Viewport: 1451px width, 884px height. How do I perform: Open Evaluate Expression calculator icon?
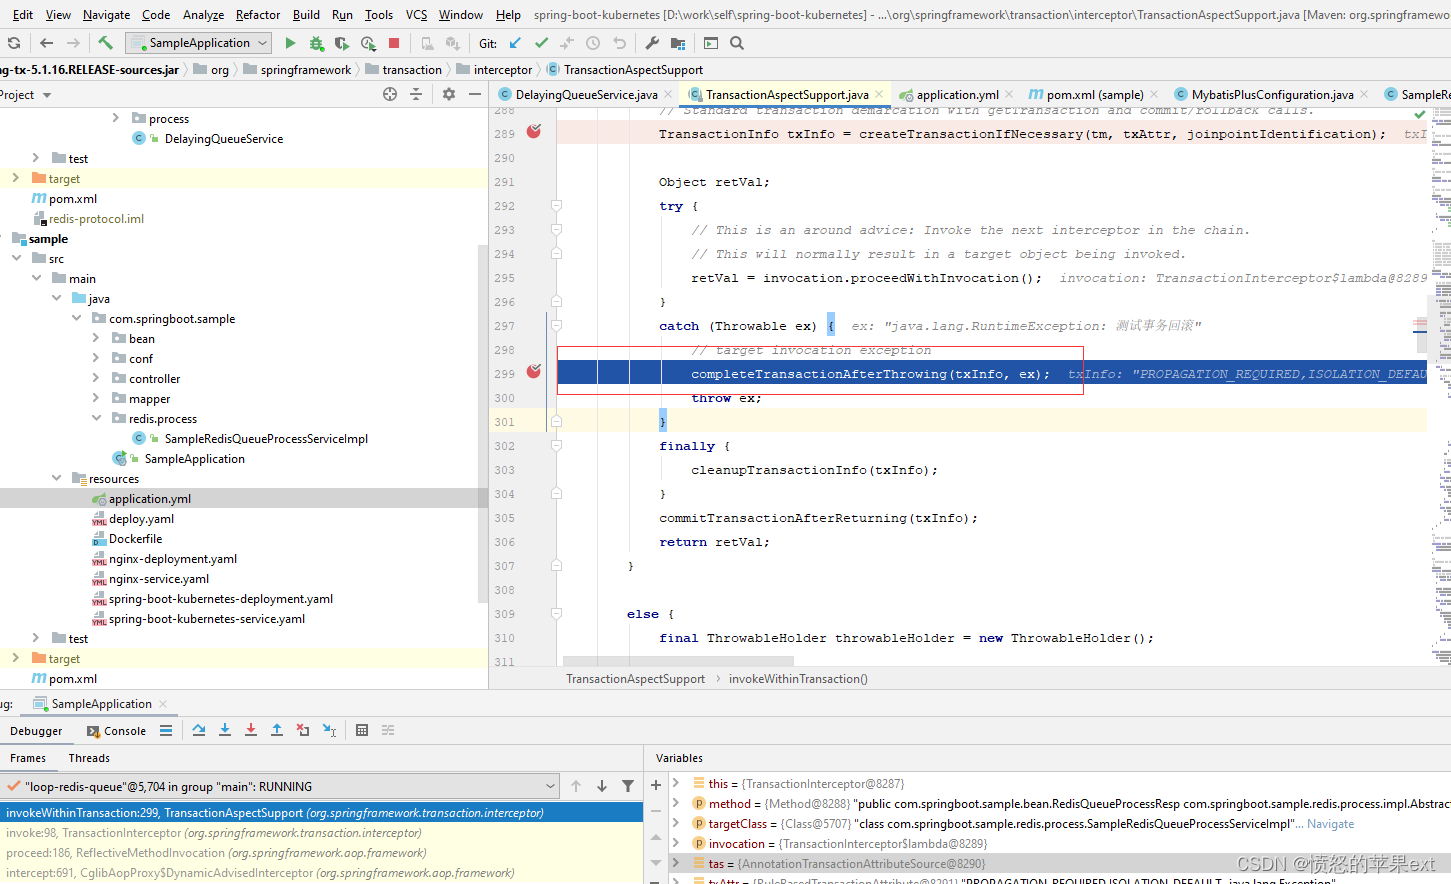tap(362, 730)
